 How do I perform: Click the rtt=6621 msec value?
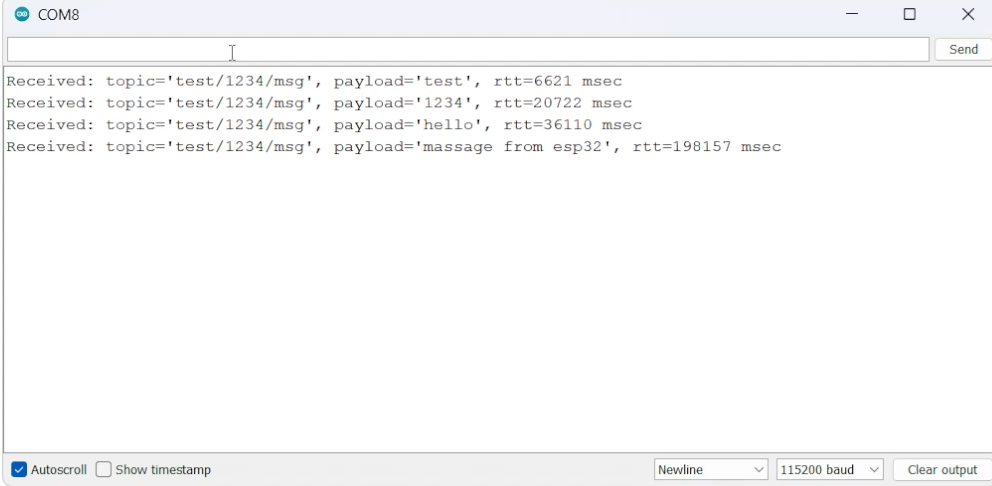pyautogui.click(x=558, y=81)
